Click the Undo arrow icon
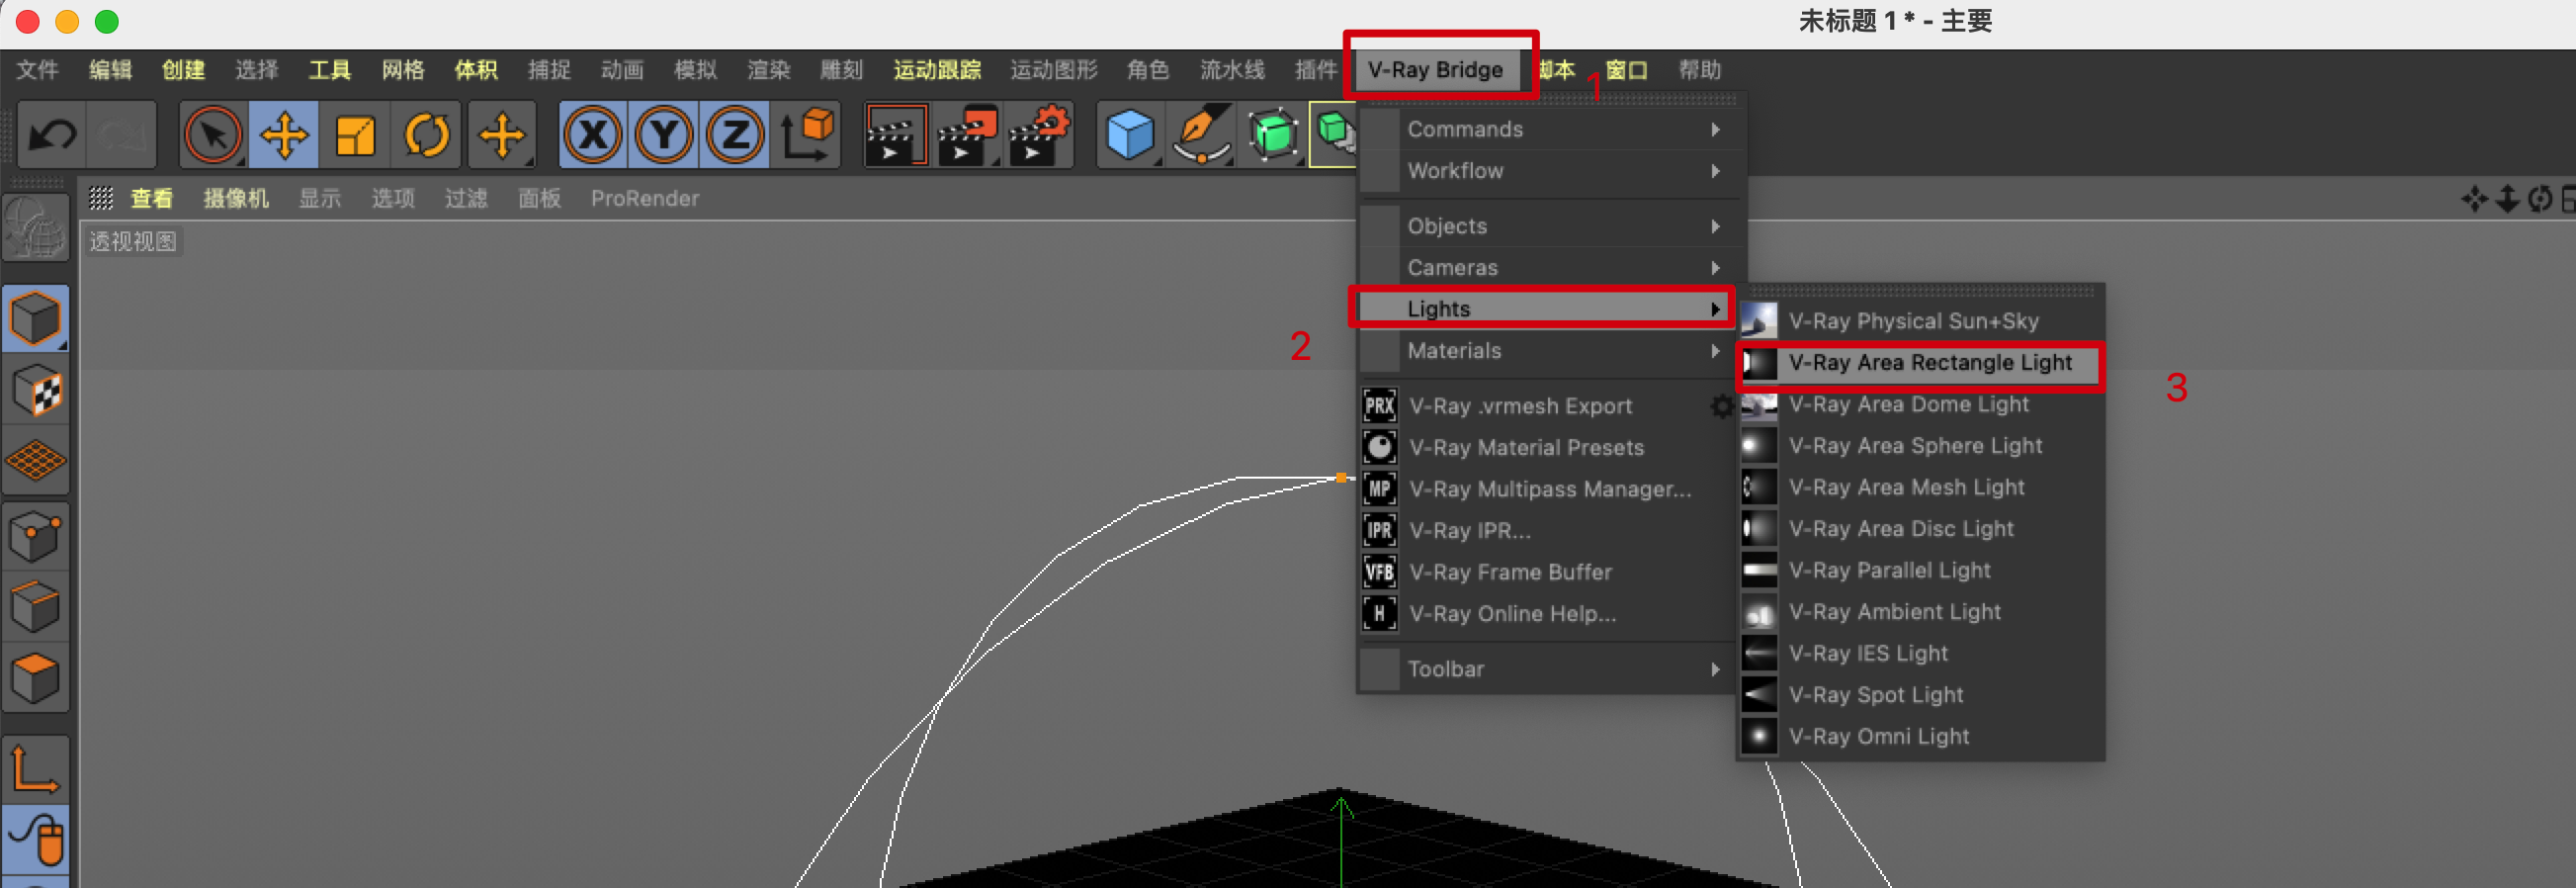This screenshot has width=2576, height=888. [x=52, y=135]
